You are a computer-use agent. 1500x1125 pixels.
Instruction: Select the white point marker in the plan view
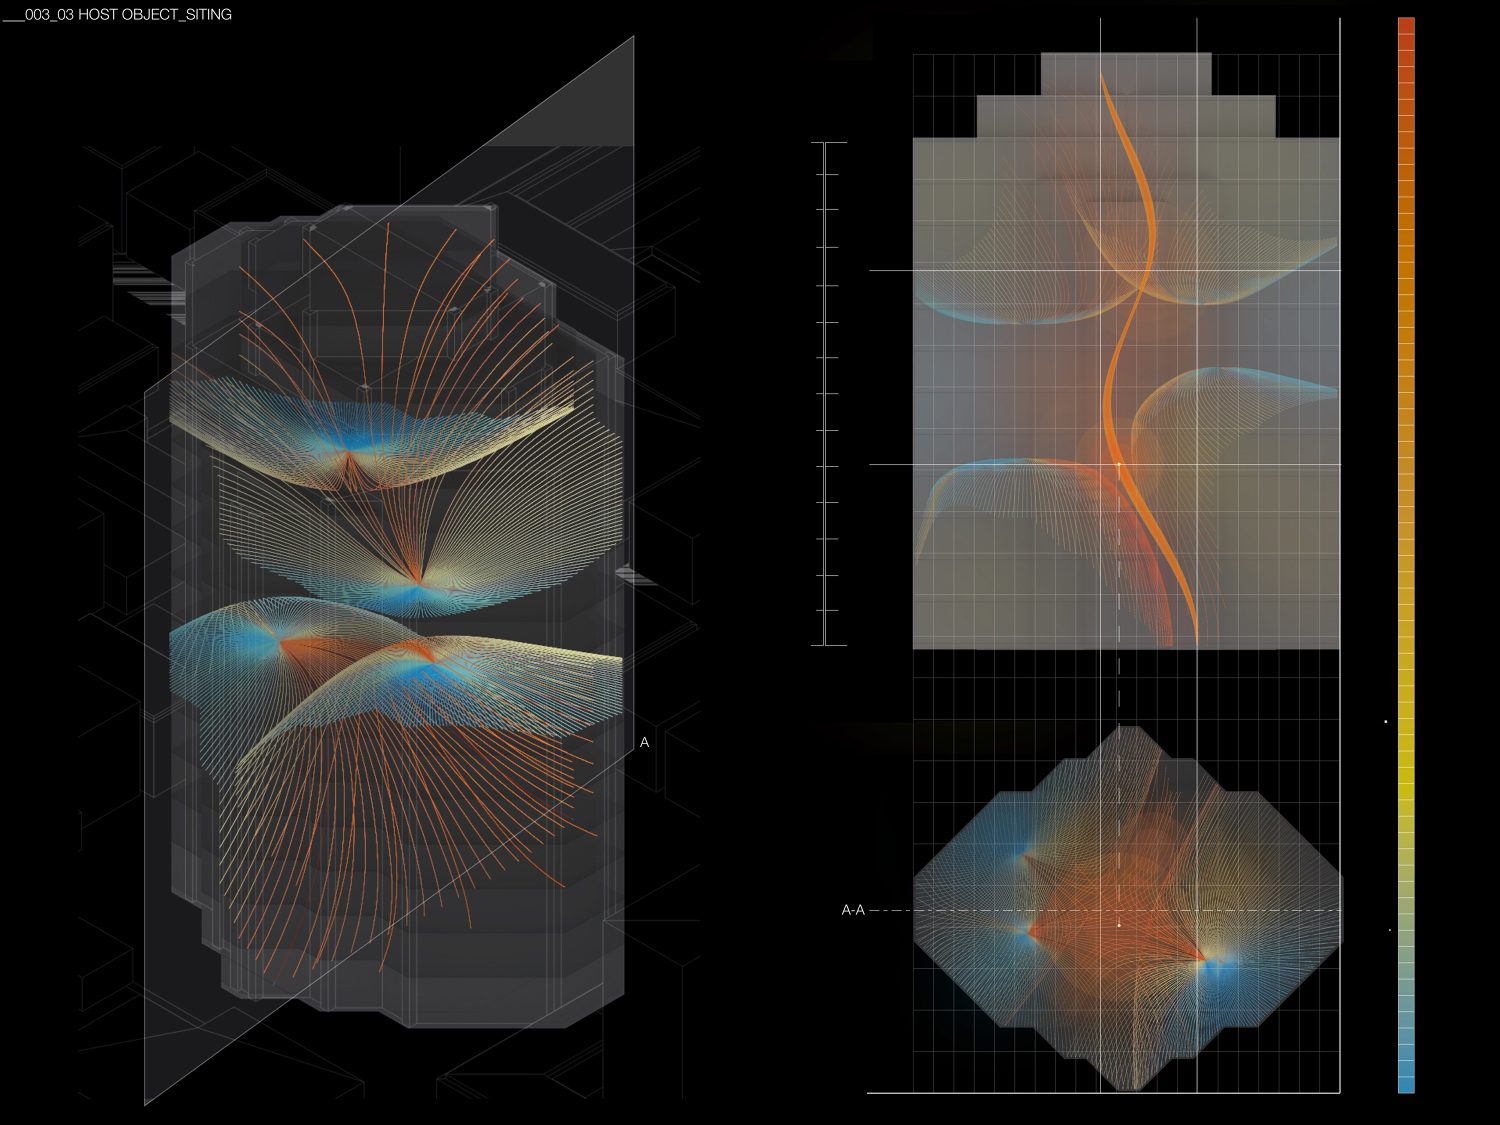click(x=1118, y=925)
